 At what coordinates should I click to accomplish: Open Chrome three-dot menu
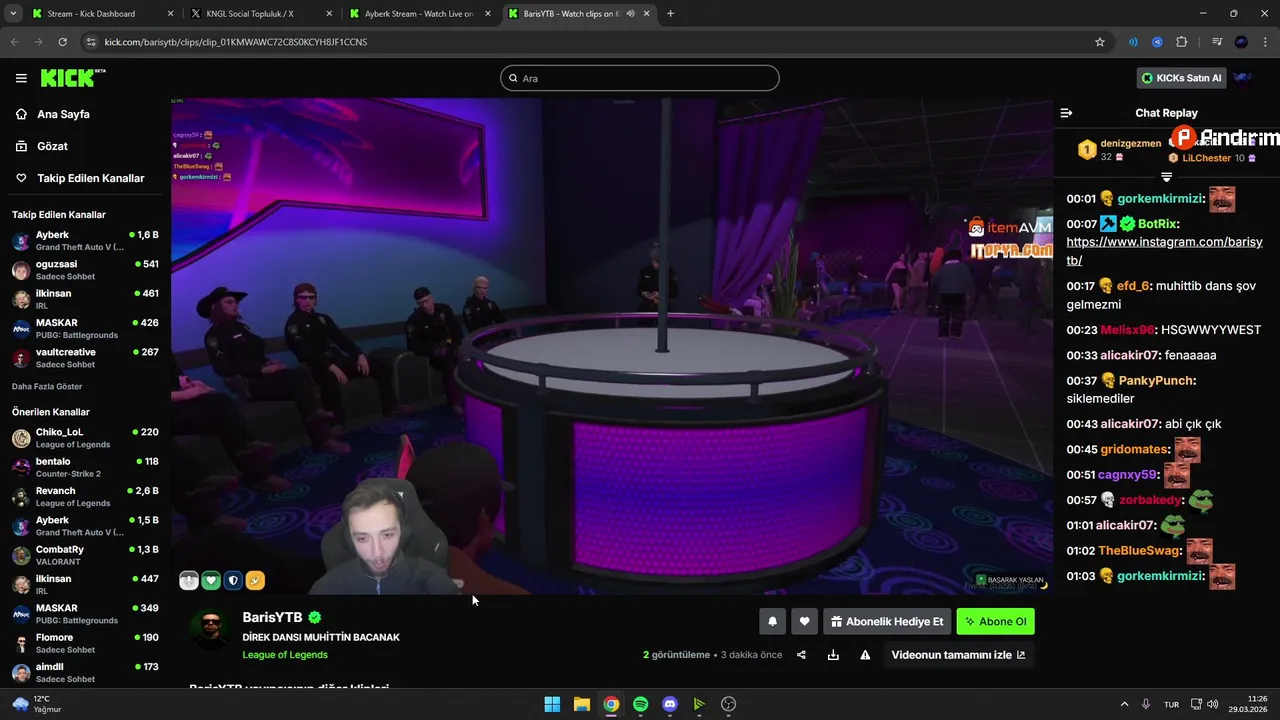point(1265,42)
